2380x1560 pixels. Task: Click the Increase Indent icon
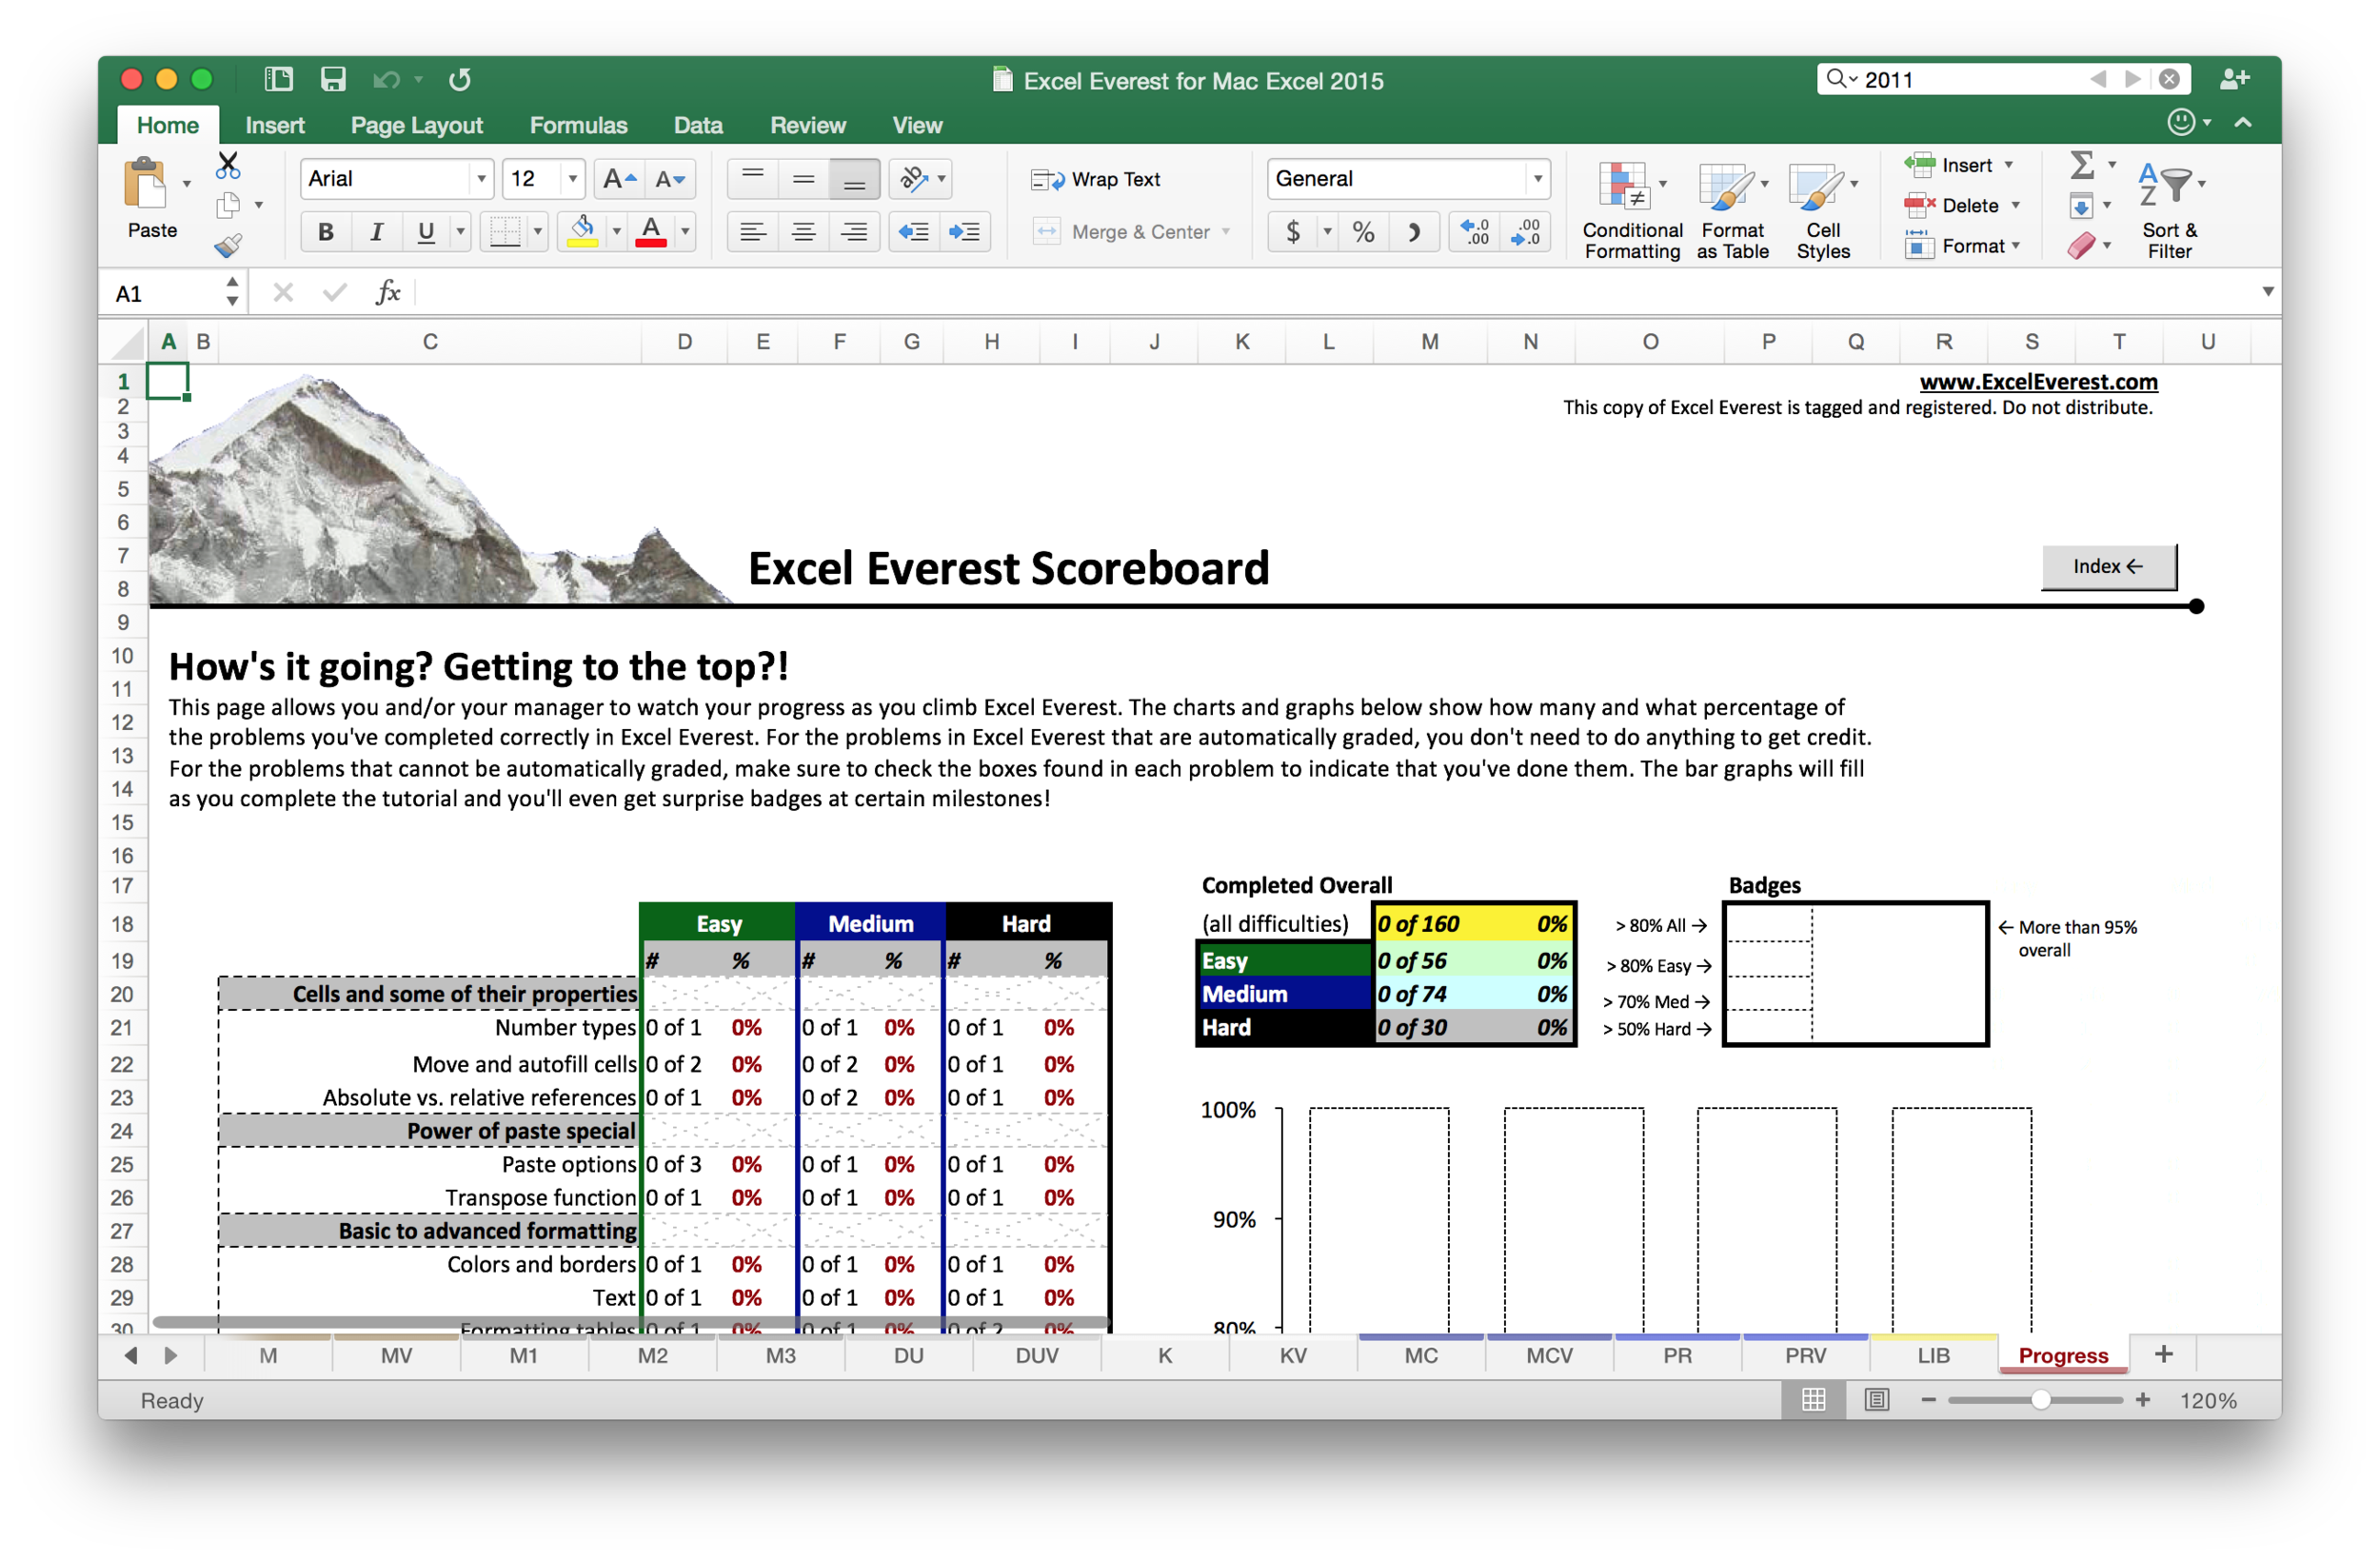pyautogui.click(x=965, y=232)
